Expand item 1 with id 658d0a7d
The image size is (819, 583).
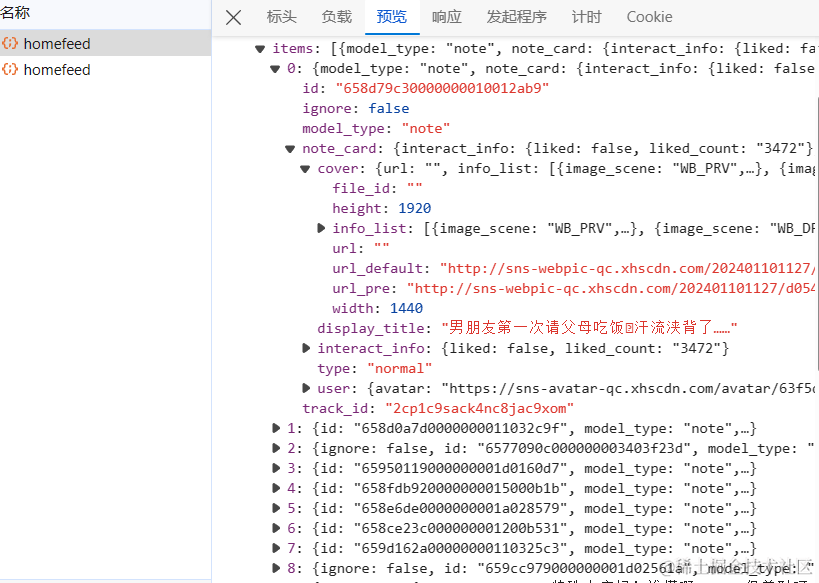tap(276, 428)
